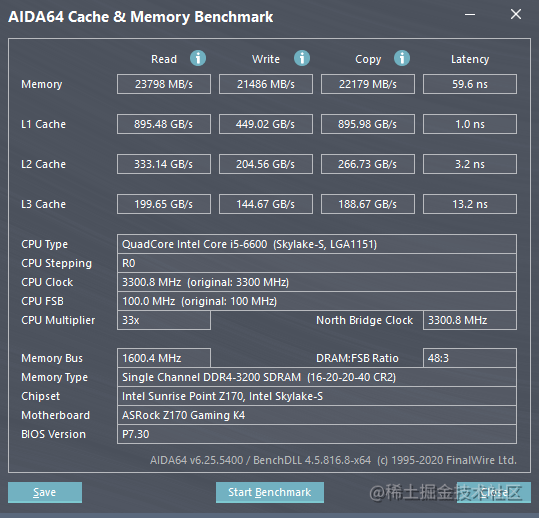Open the Copy info icon

402,58
